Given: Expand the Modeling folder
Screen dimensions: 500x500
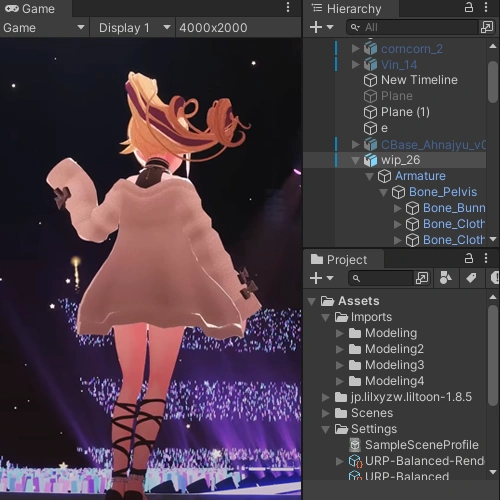Looking at the screenshot, I should [x=340, y=333].
